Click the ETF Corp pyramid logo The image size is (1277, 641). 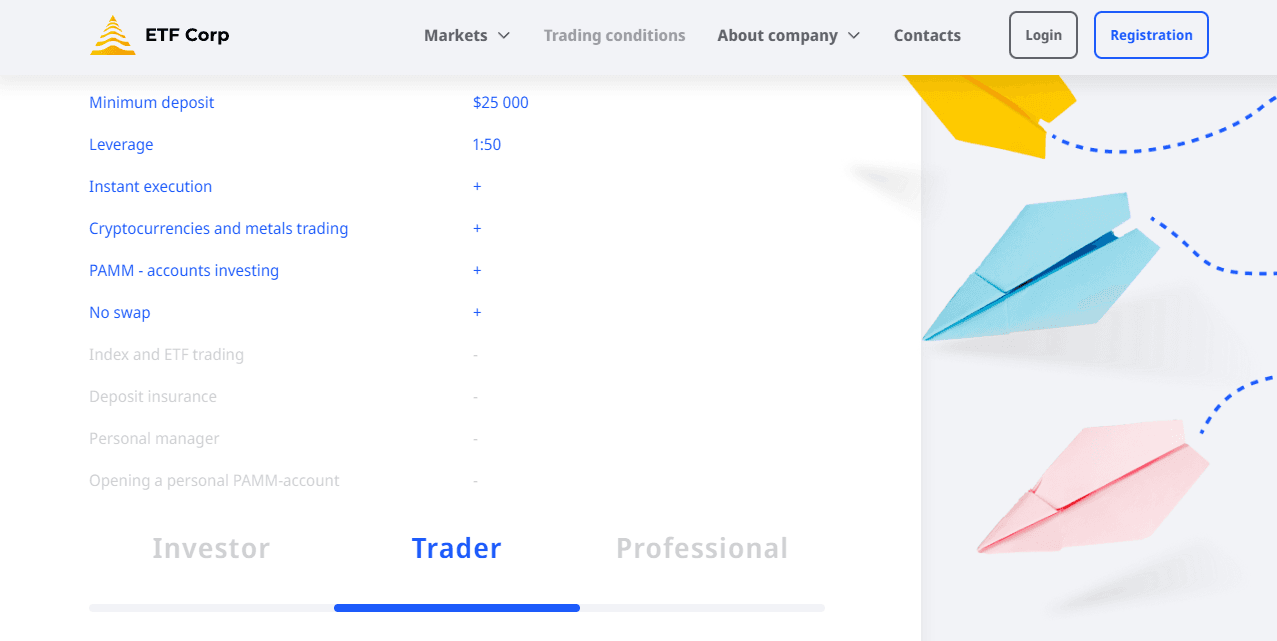pos(112,35)
